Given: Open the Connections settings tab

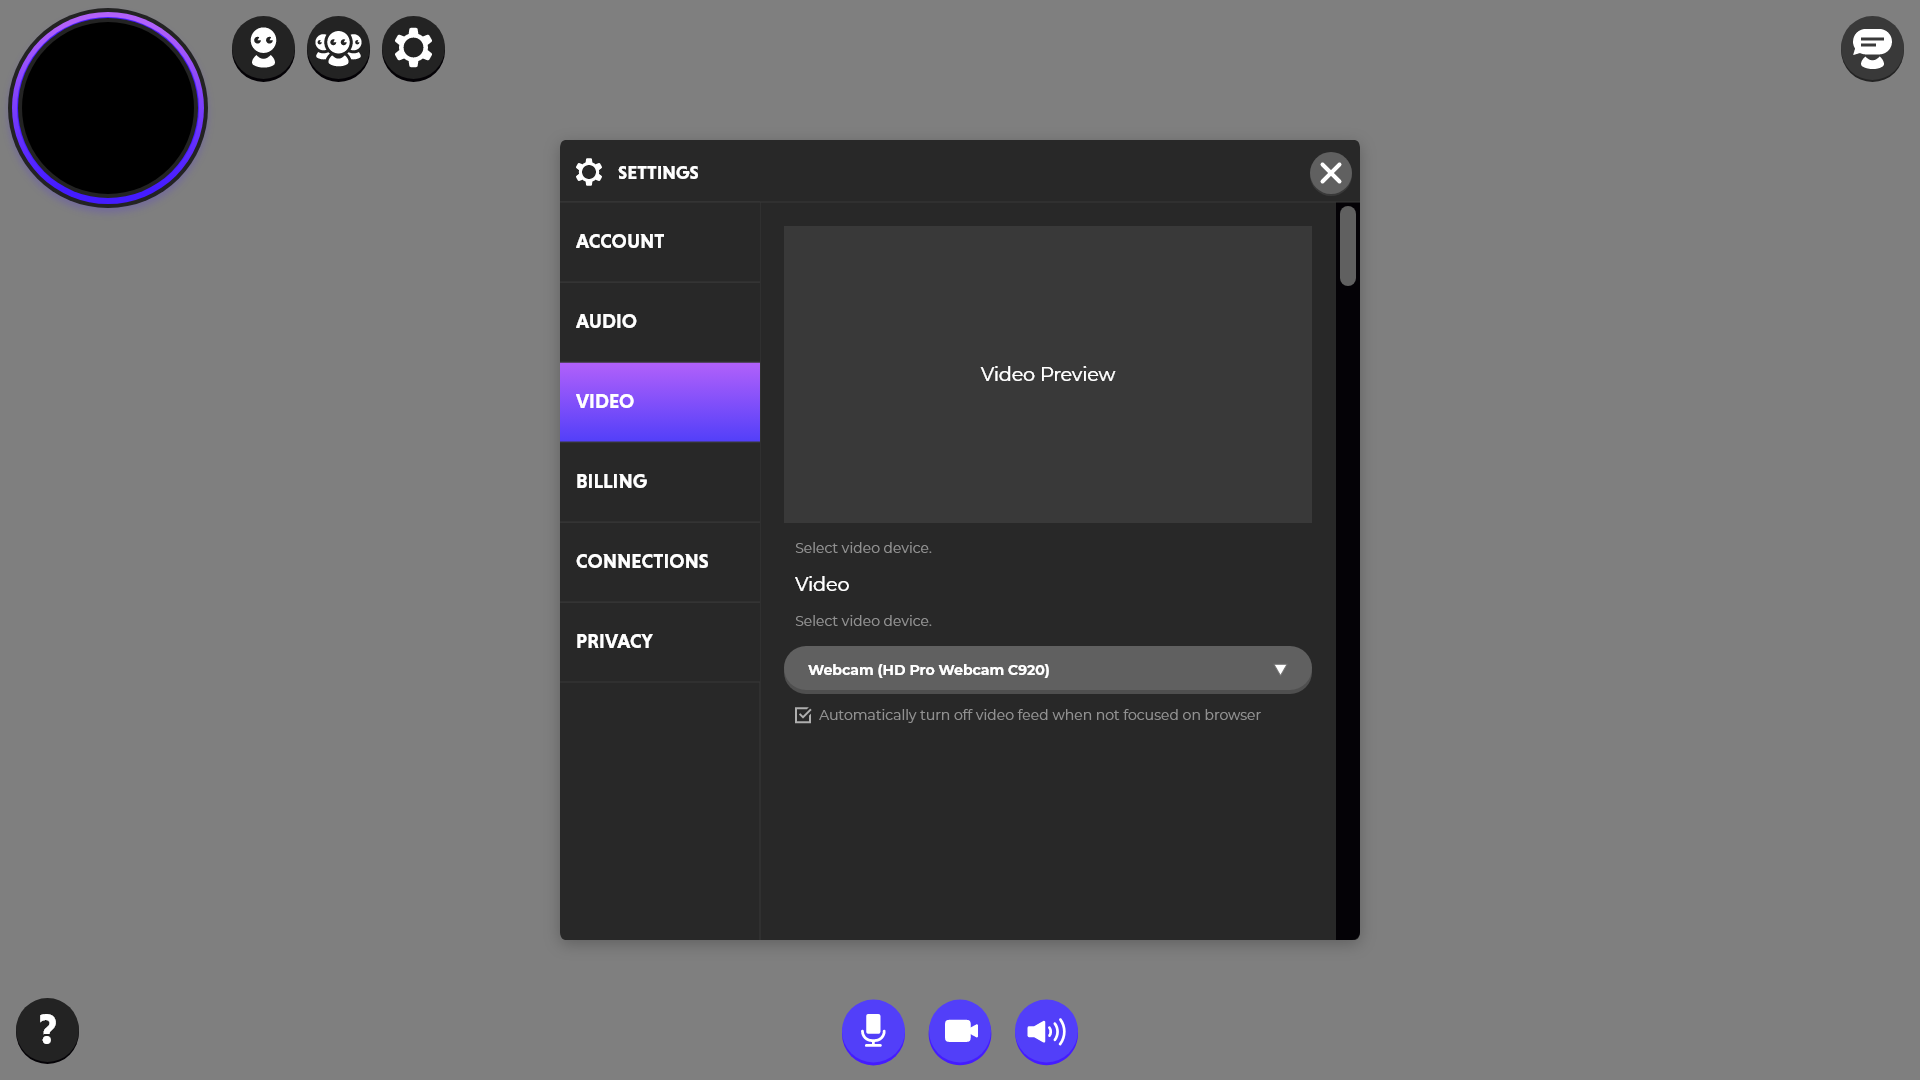Looking at the screenshot, I should 660,562.
